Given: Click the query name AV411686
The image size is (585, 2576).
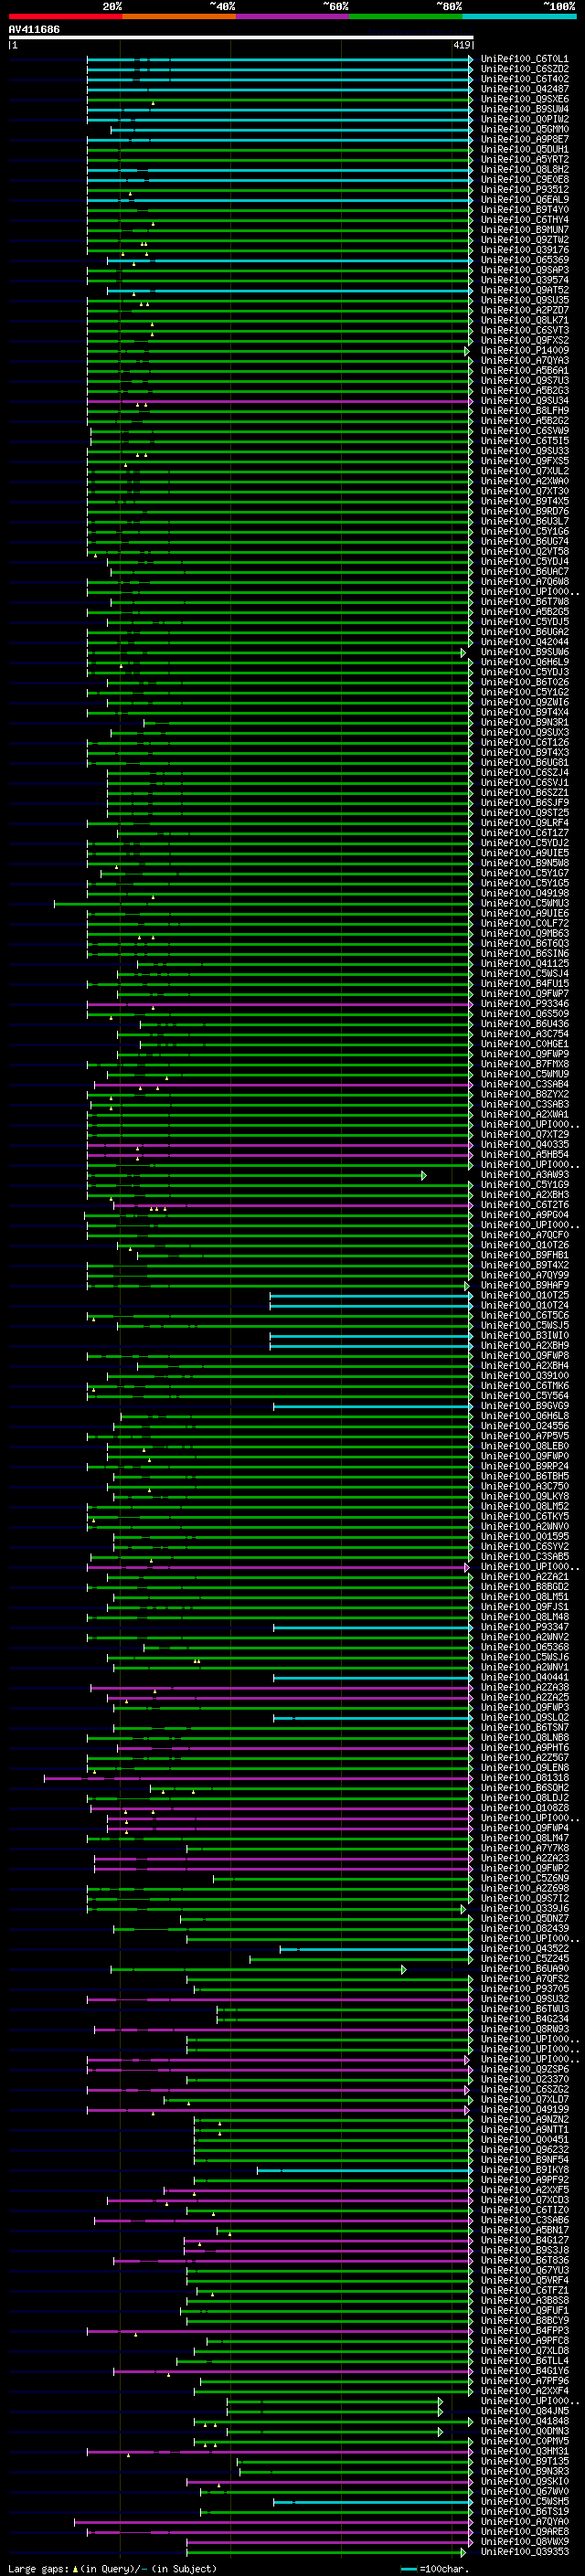Looking at the screenshot, I should [34, 30].
